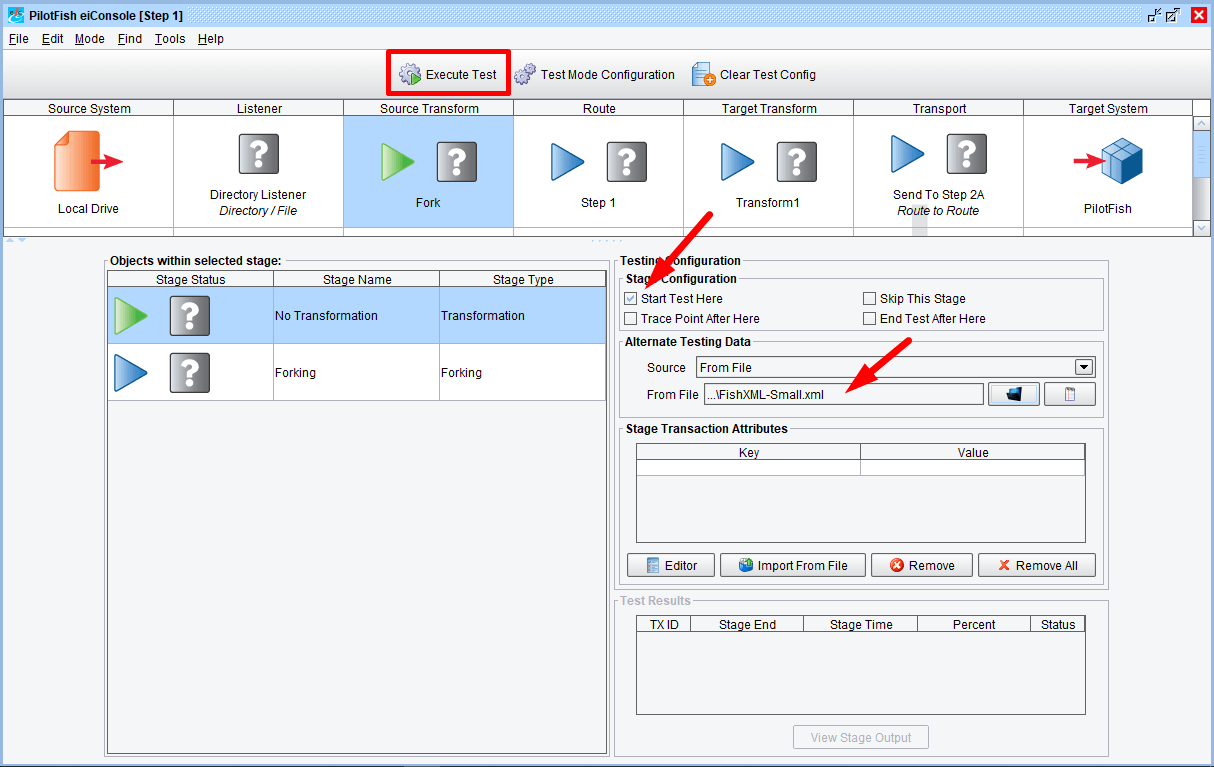1214x767 pixels.
Task: Click scroll down arrow of pipeline scrollbar
Action: [x=1202, y=228]
